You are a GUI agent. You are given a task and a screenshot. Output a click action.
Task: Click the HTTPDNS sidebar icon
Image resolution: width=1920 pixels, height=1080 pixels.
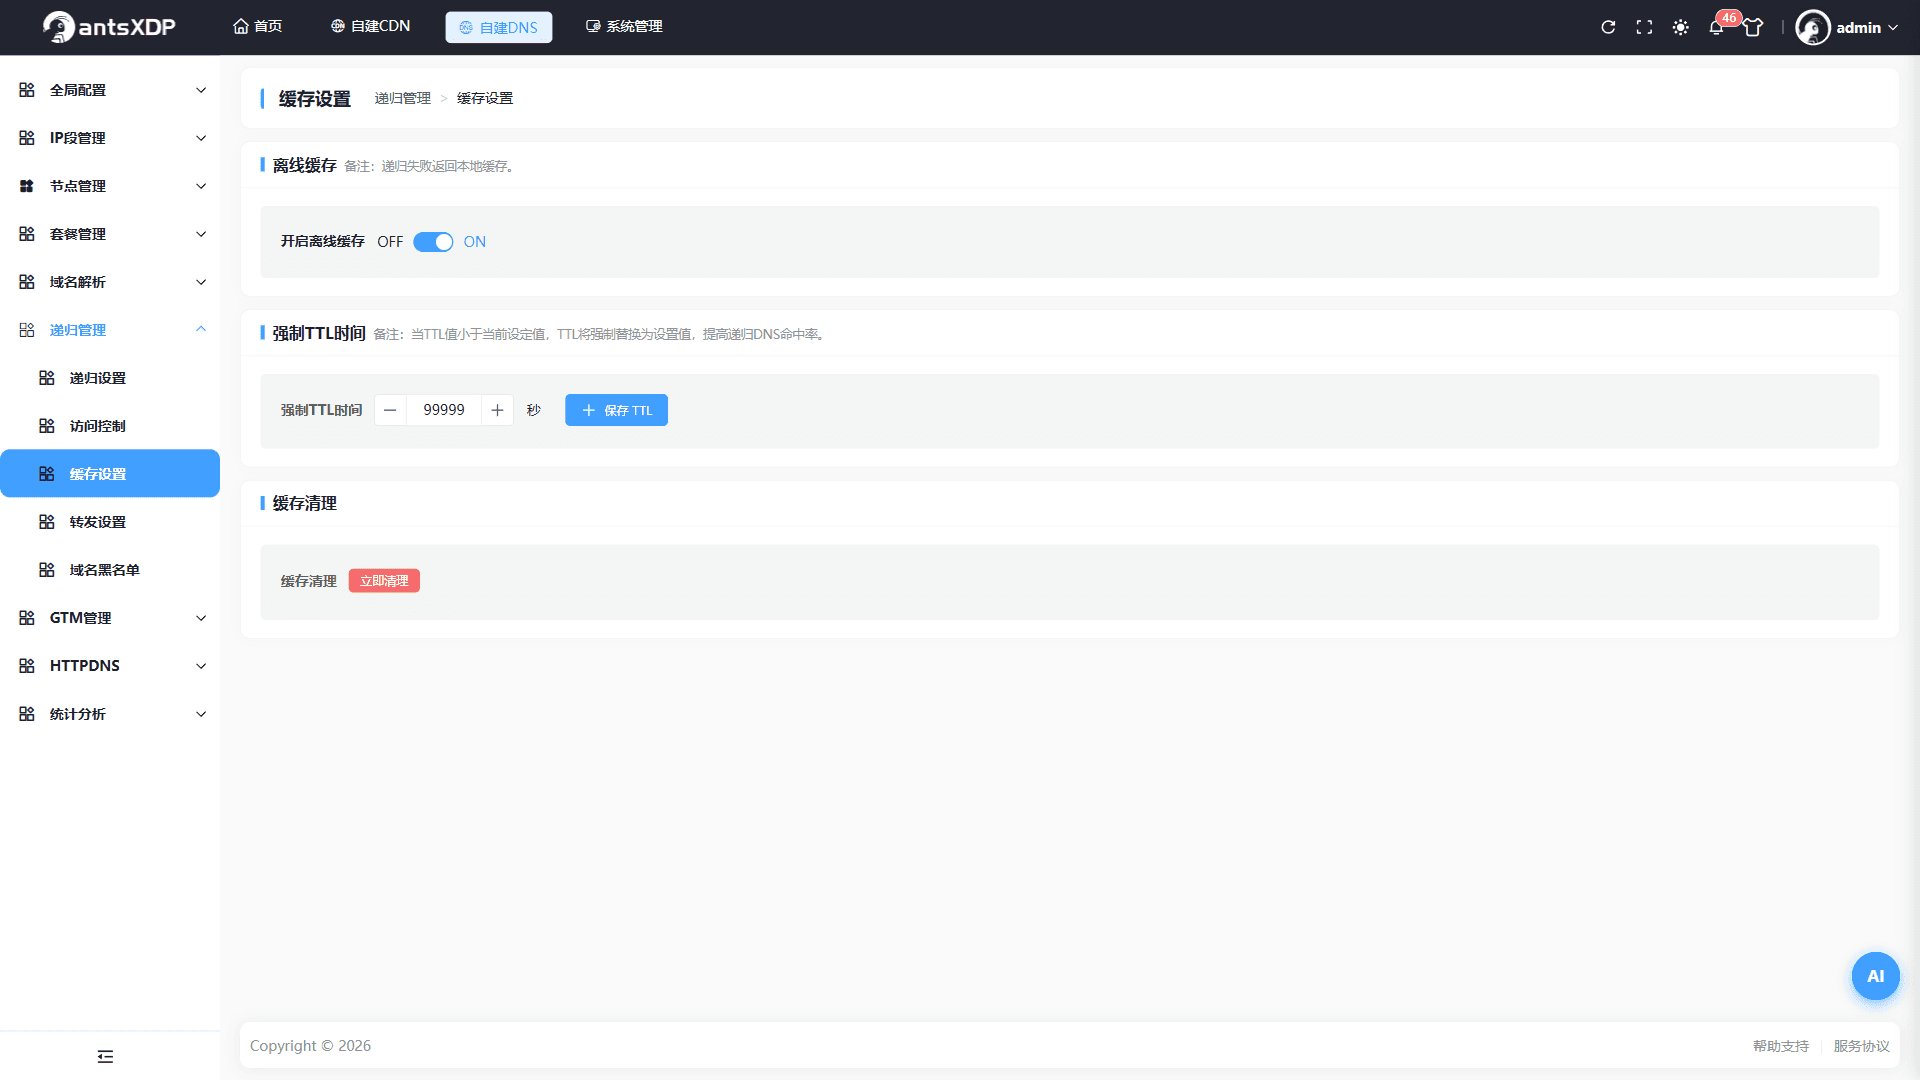(27, 666)
